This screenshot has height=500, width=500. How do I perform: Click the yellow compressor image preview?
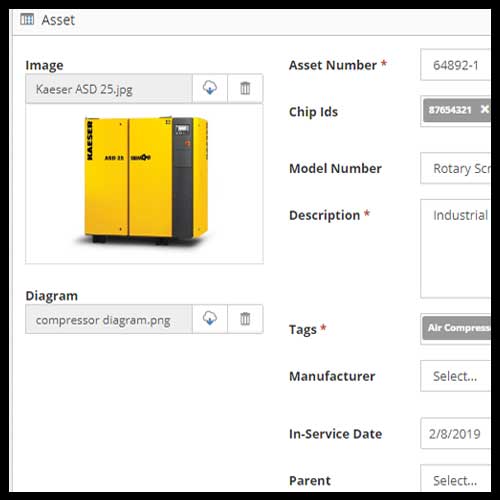[144, 184]
